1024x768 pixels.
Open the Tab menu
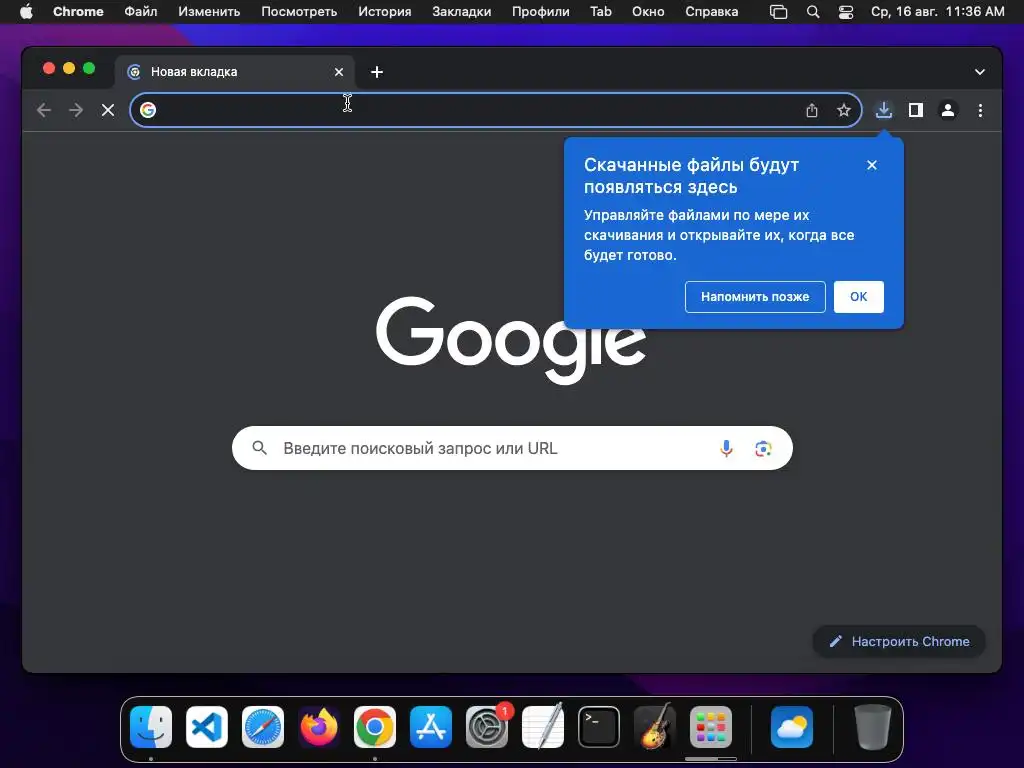coord(601,12)
